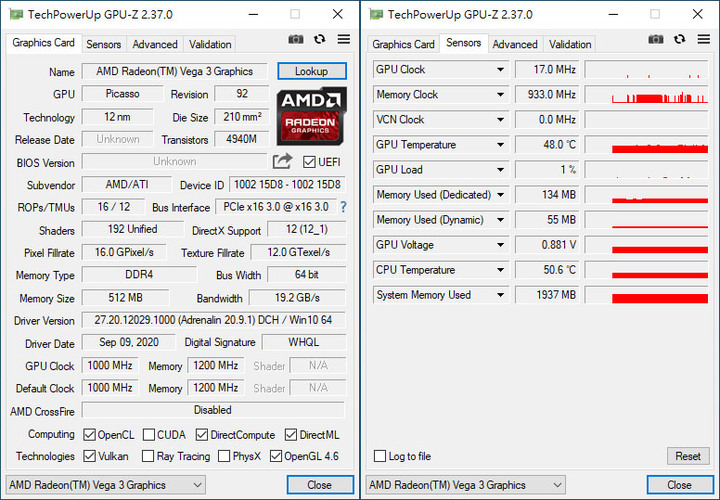Screen dimensions: 720x500
Task: Click the Sep 09, 2020 Driver Date value
Action: pyautogui.click(x=129, y=343)
